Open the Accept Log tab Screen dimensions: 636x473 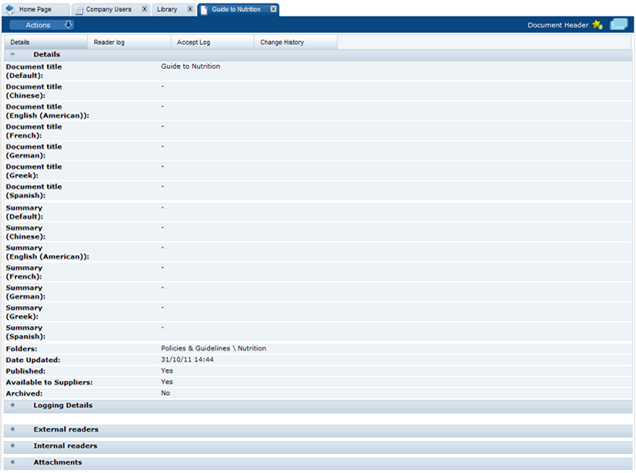point(212,42)
